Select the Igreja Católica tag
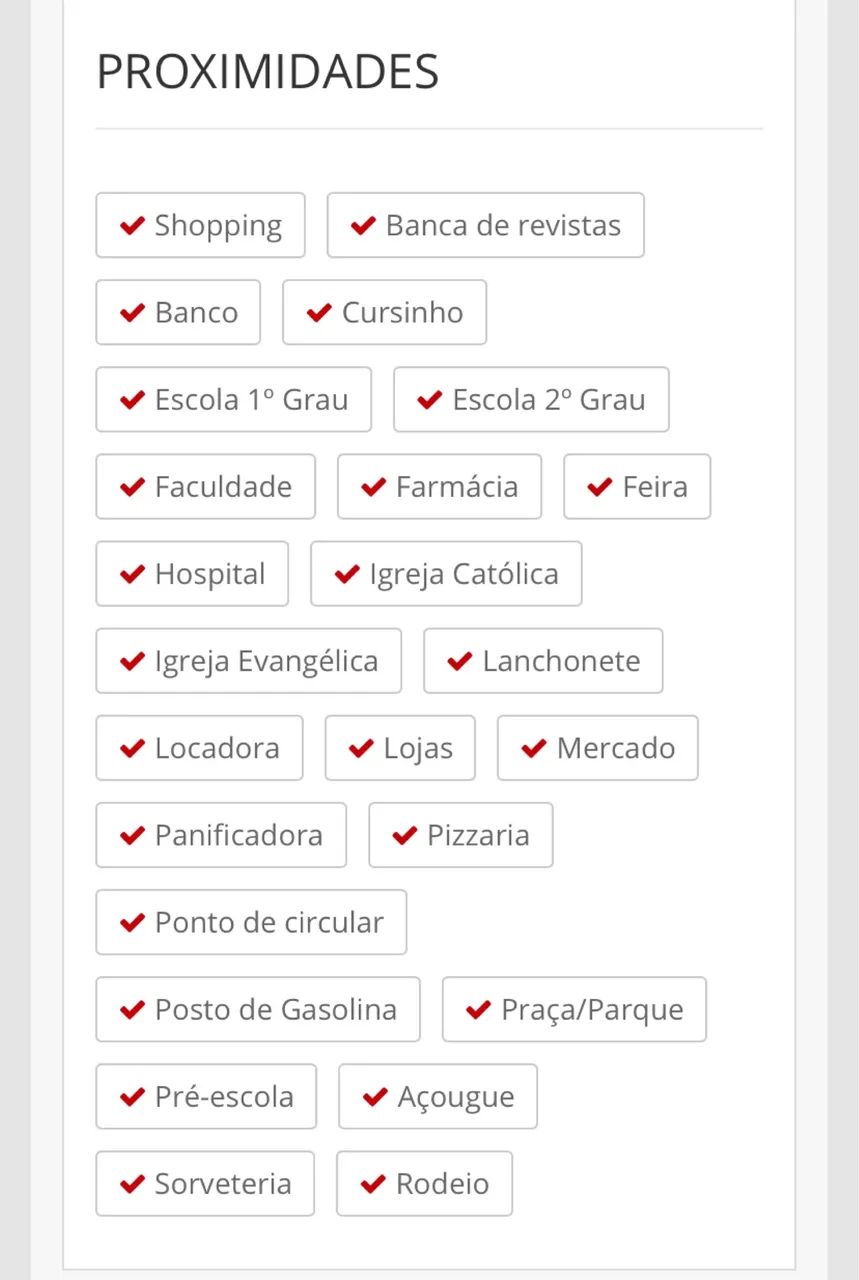 pyautogui.click(x=446, y=574)
